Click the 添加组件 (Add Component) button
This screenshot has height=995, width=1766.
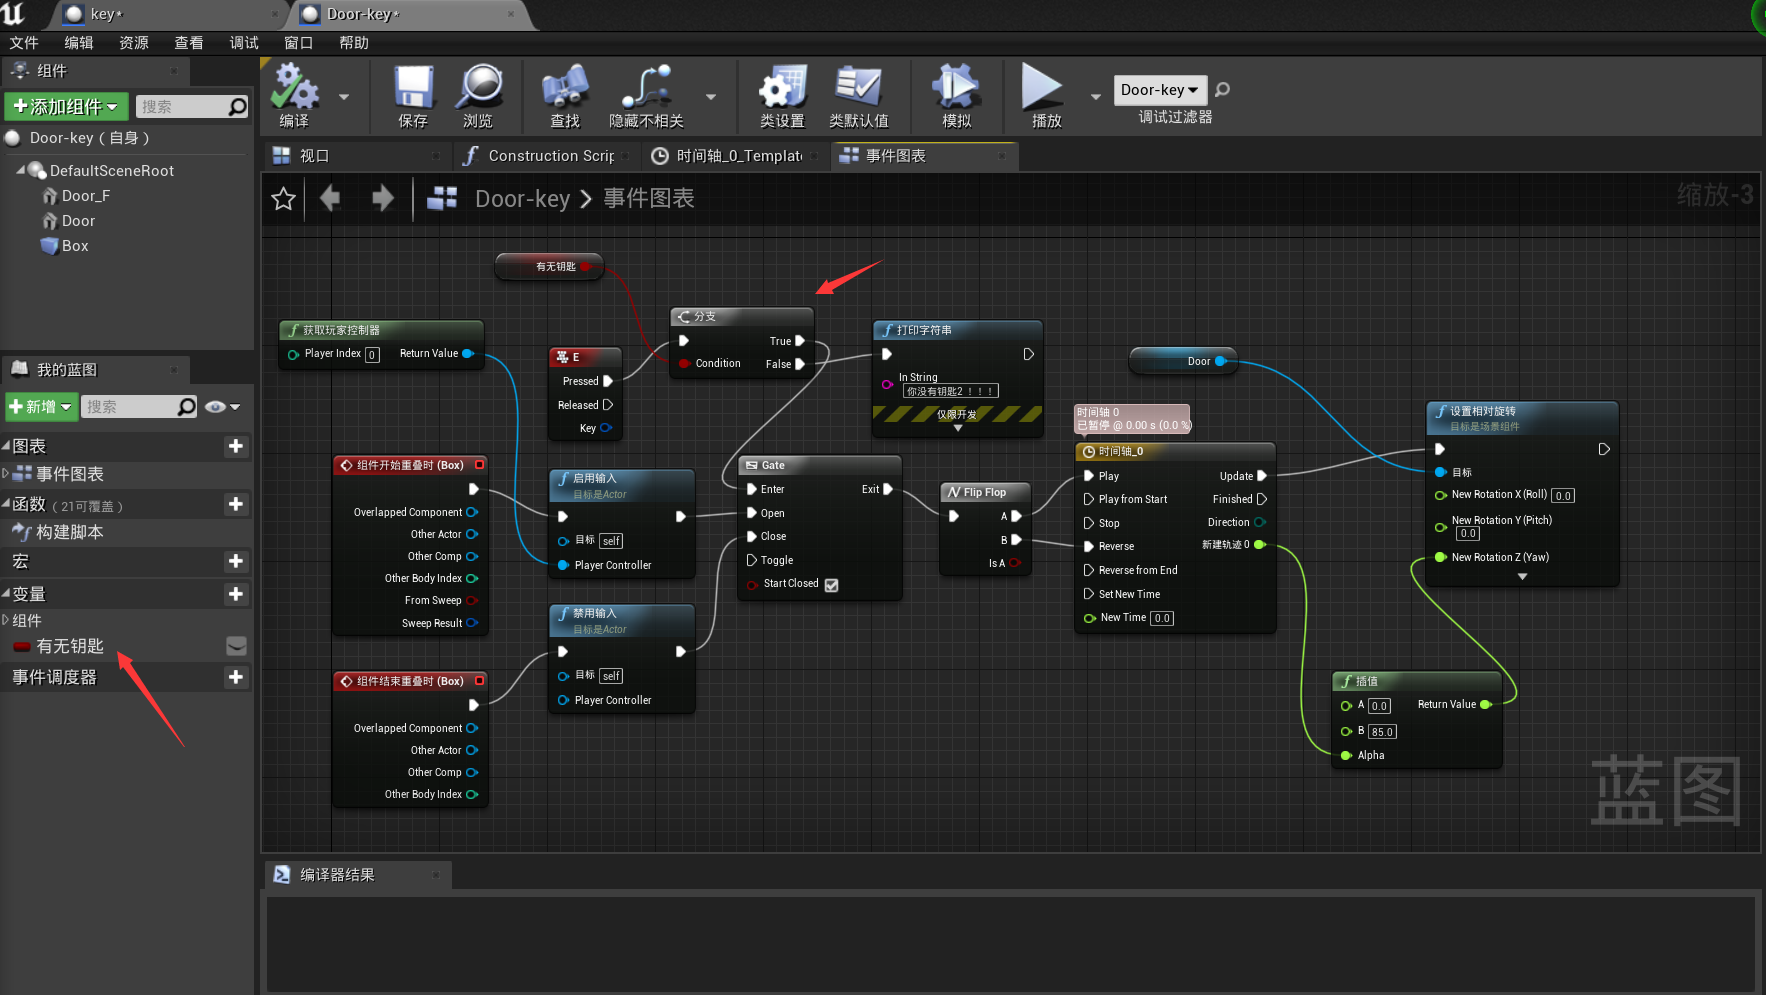click(66, 107)
